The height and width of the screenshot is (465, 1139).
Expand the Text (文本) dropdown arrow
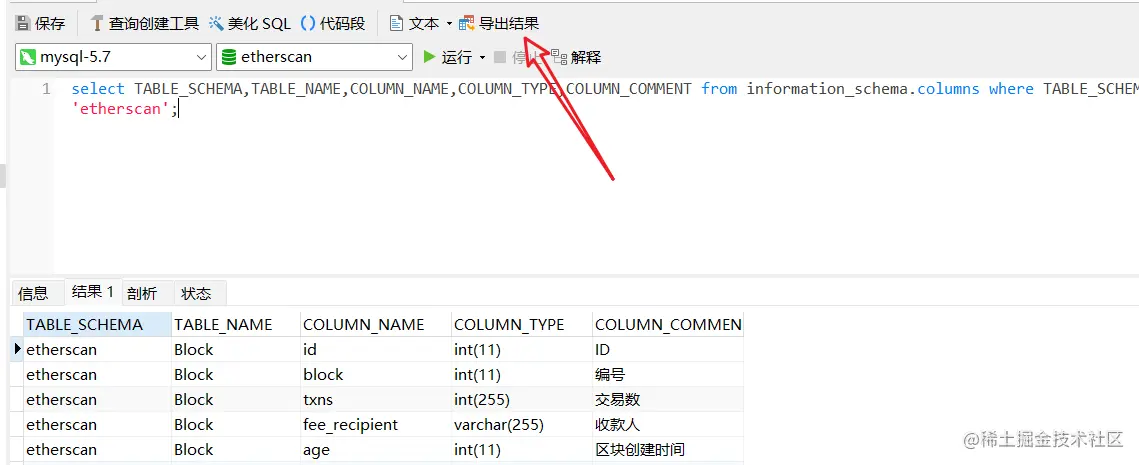click(449, 24)
